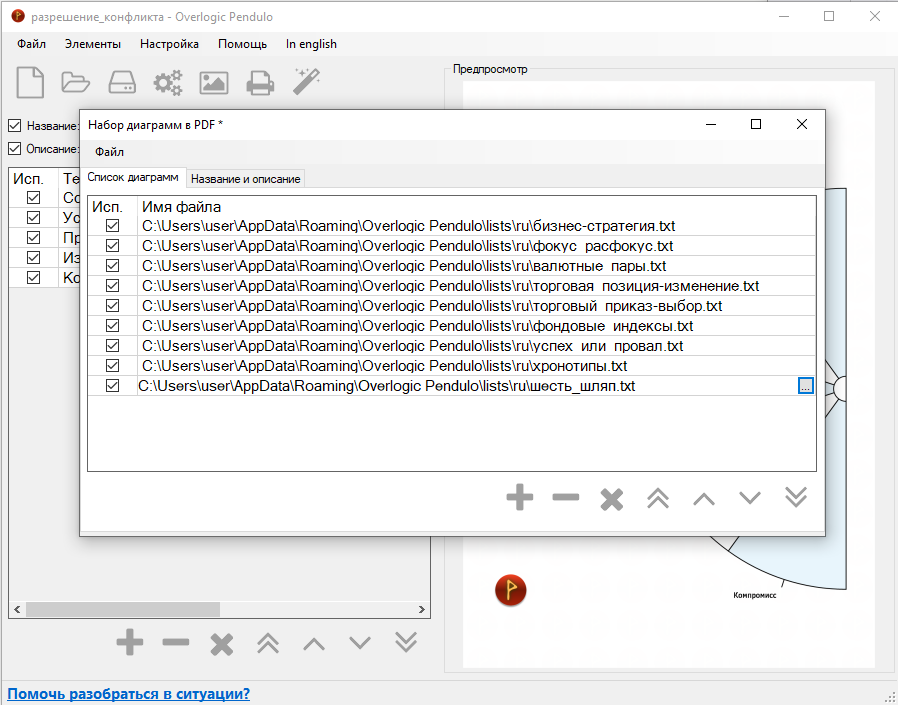898x705 pixels.
Task: Switch language via In english
Action: coord(312,44)
